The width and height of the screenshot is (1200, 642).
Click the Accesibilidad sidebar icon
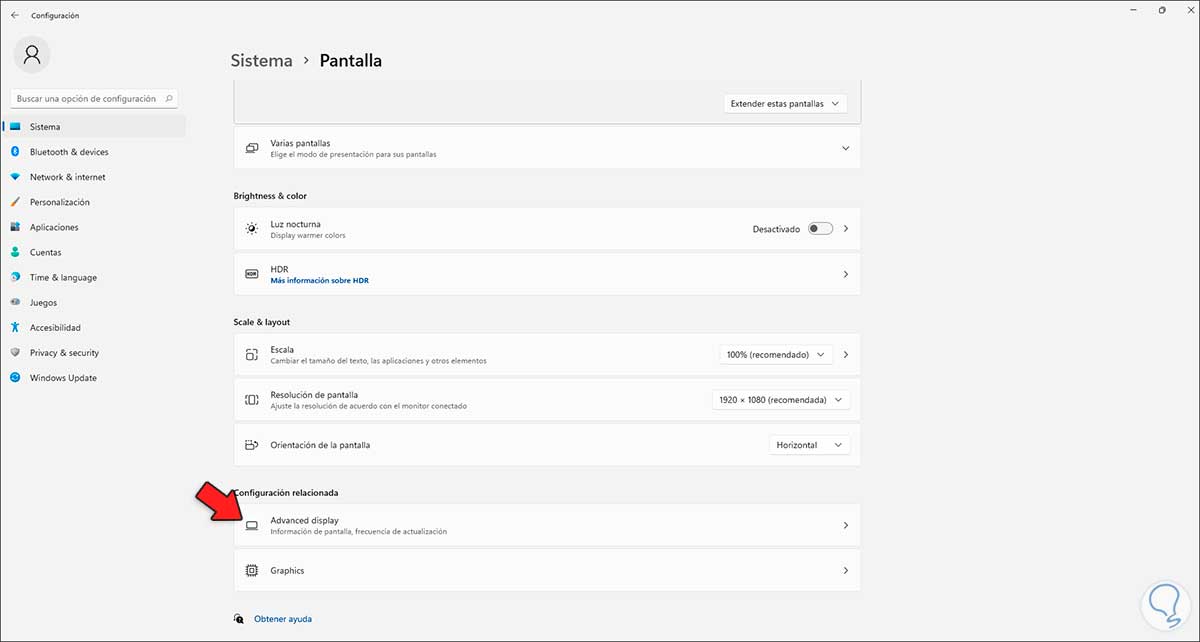[15, 327]
